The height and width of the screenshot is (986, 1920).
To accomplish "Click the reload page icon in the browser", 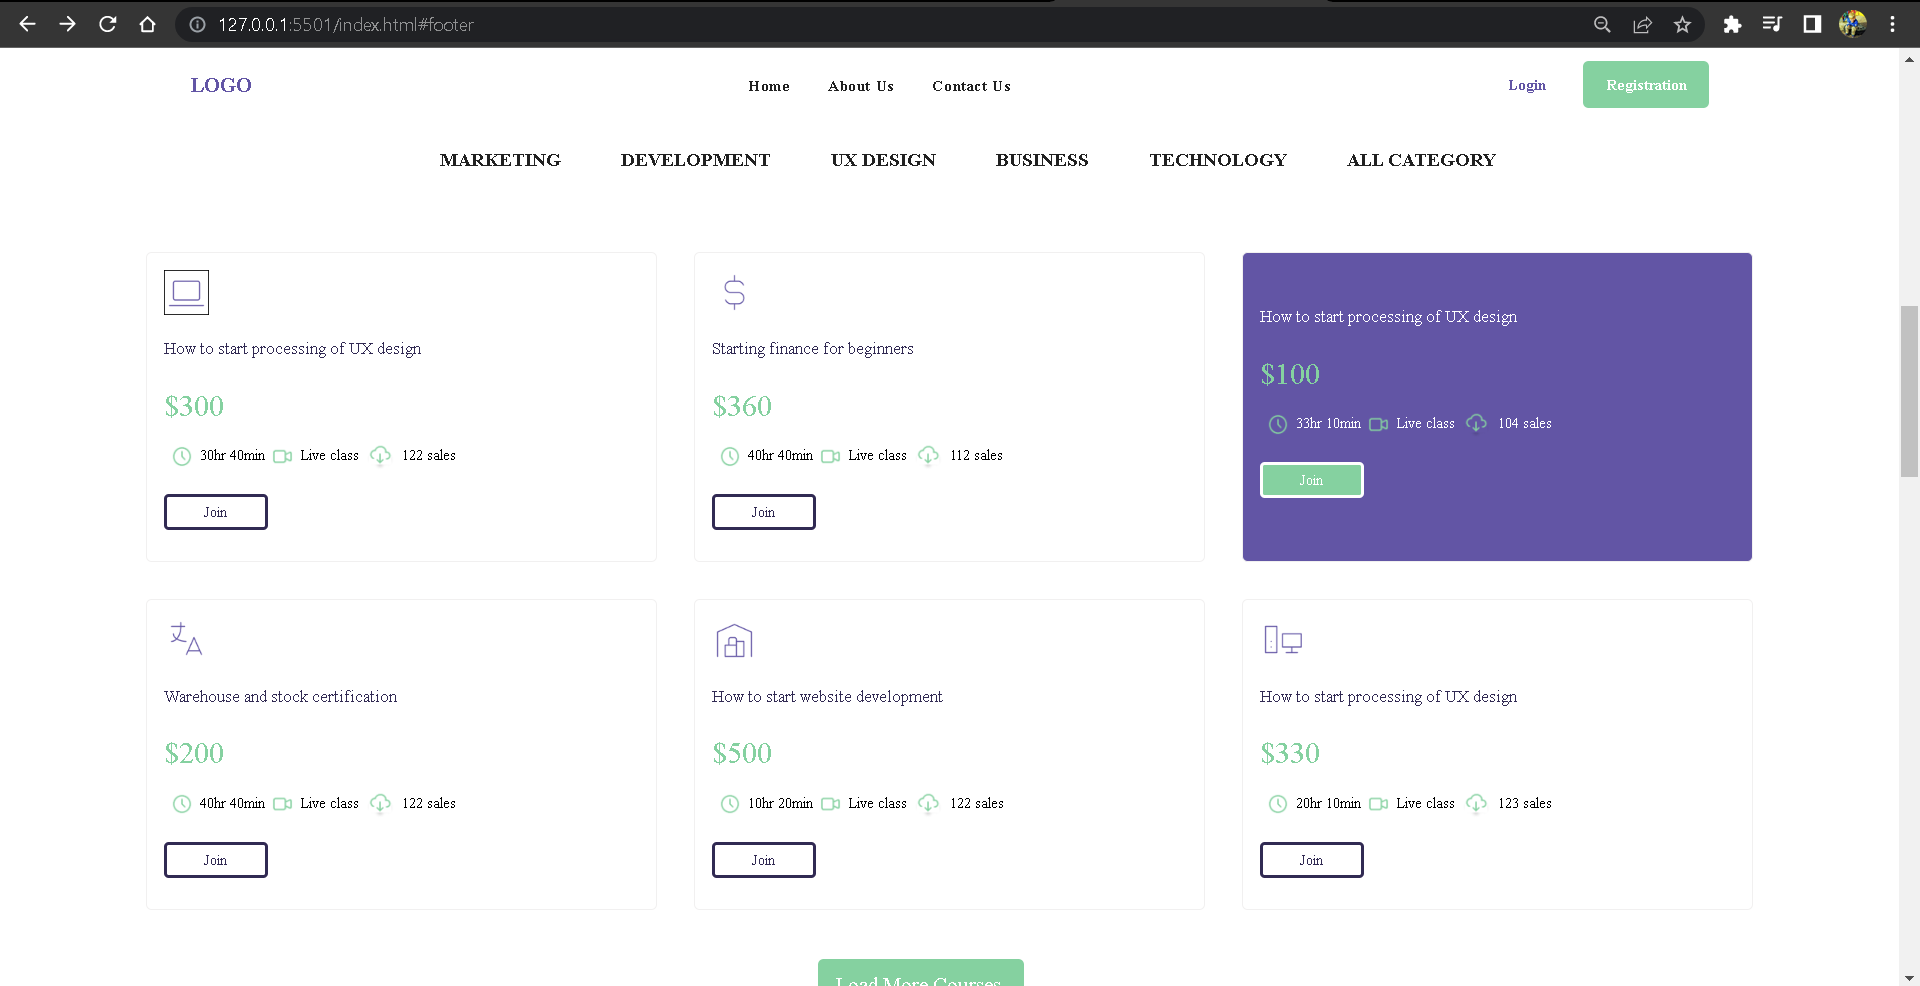I will click(107, 24).
